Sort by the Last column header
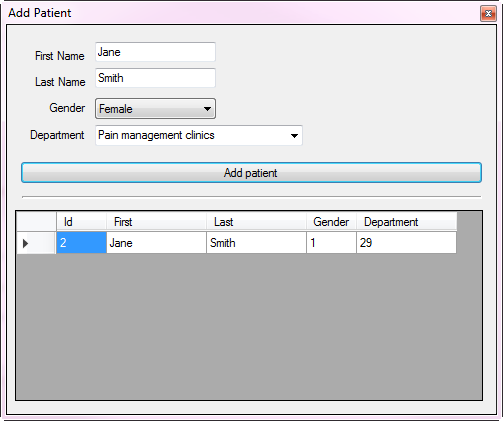 (256, 222)
